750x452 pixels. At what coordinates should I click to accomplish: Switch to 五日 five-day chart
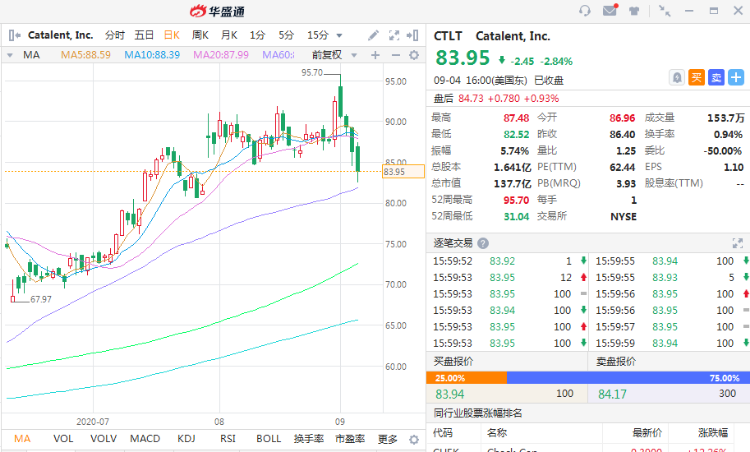click(144, 35)
